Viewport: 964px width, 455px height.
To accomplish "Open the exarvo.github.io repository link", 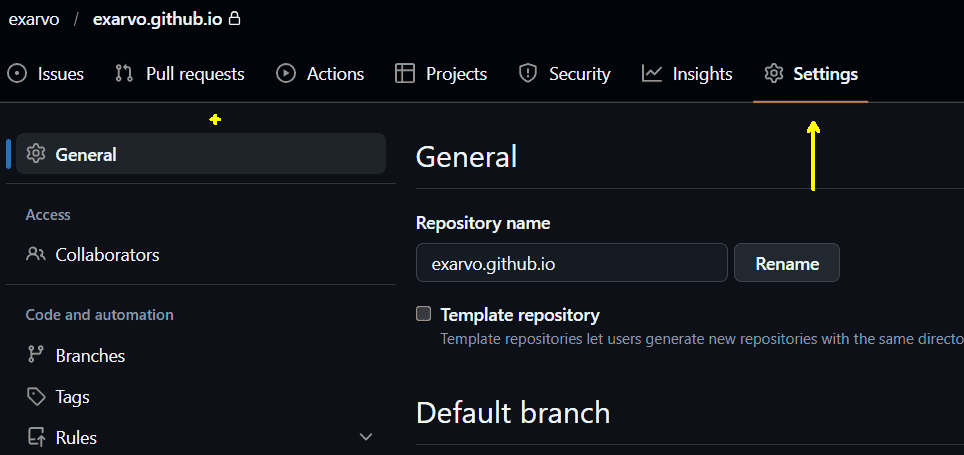I will [158, 19].
